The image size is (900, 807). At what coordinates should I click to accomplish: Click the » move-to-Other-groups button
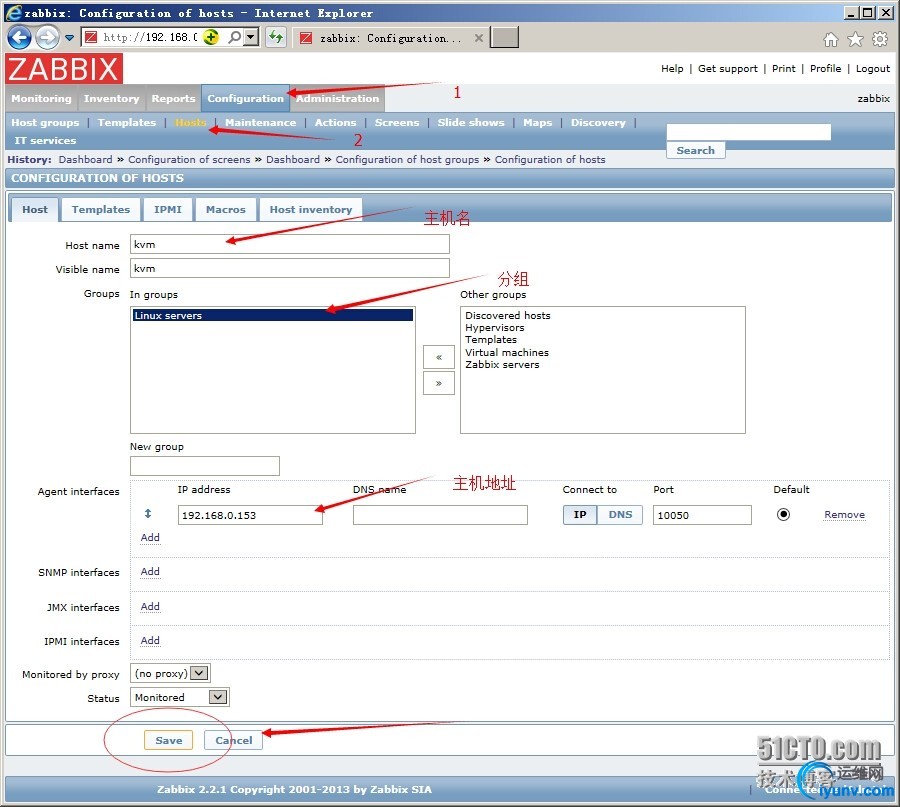click(x=439, y=383)
